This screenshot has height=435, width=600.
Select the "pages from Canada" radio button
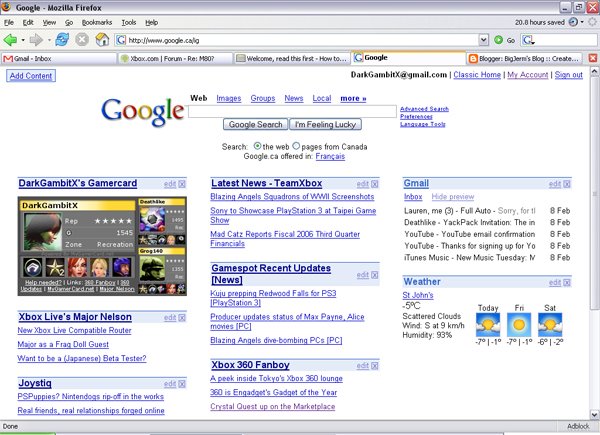(x=296, y=146)
